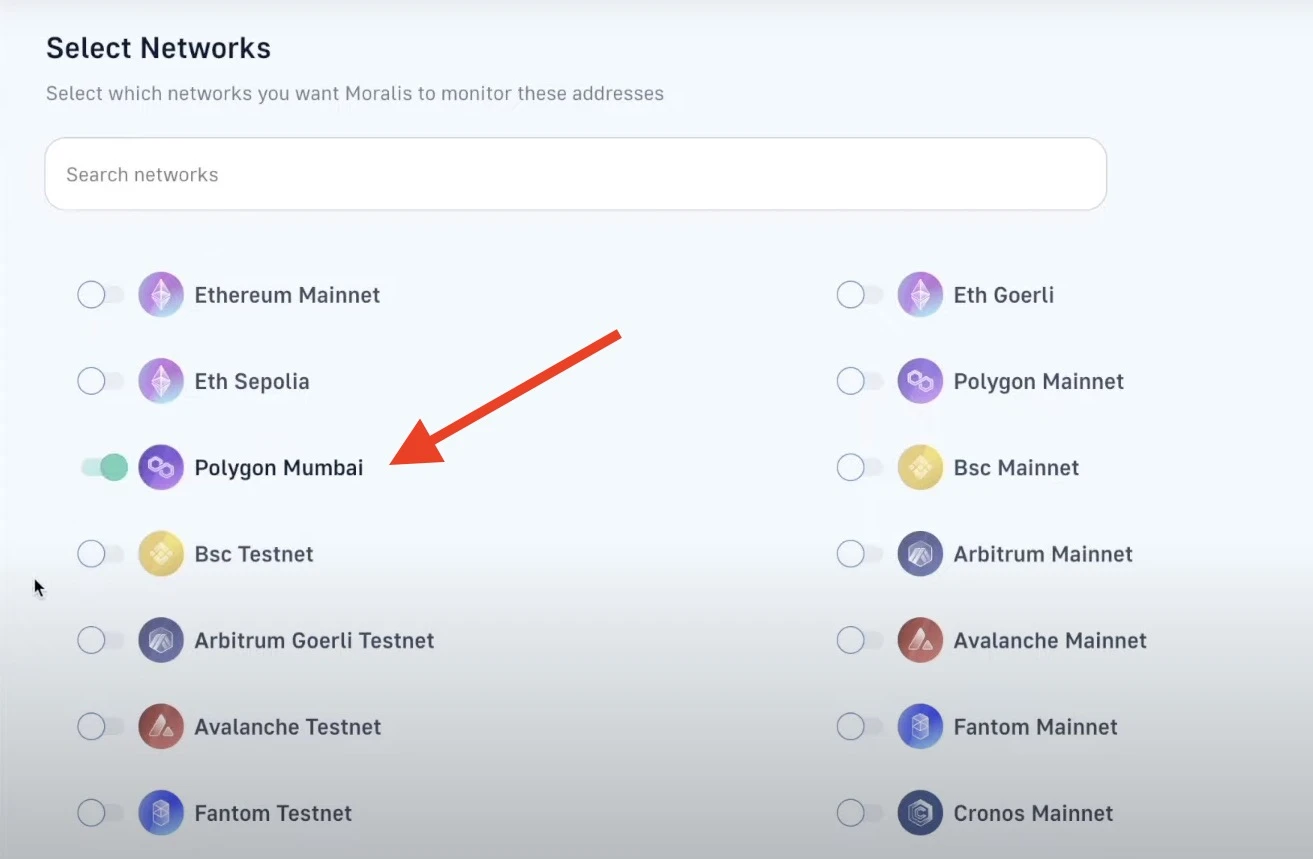Focus the Search networks input field

tap(575, 174)
